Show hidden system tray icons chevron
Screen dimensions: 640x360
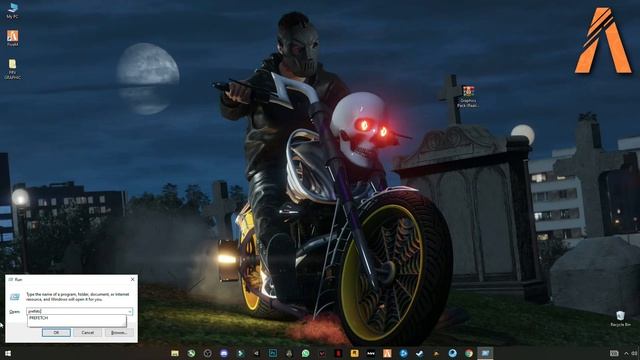point(626,353)
